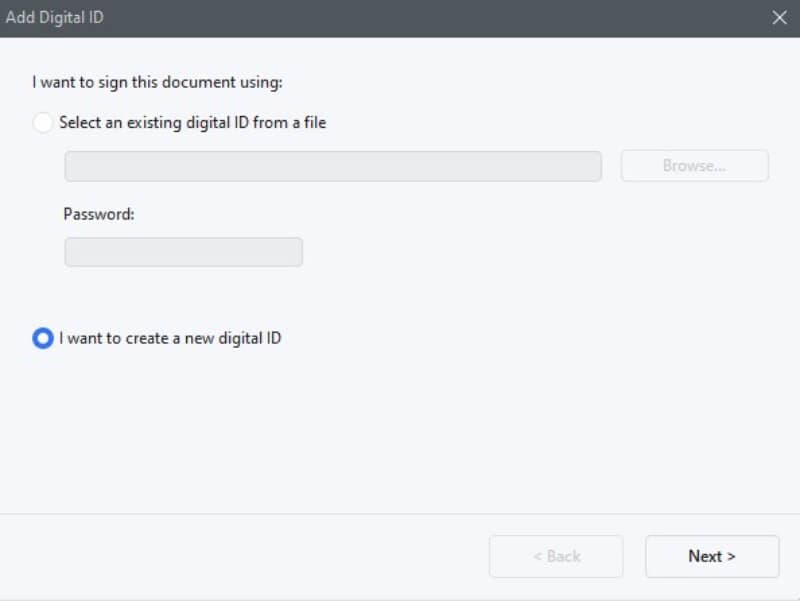Click inside the Password input box

[183, 252]
